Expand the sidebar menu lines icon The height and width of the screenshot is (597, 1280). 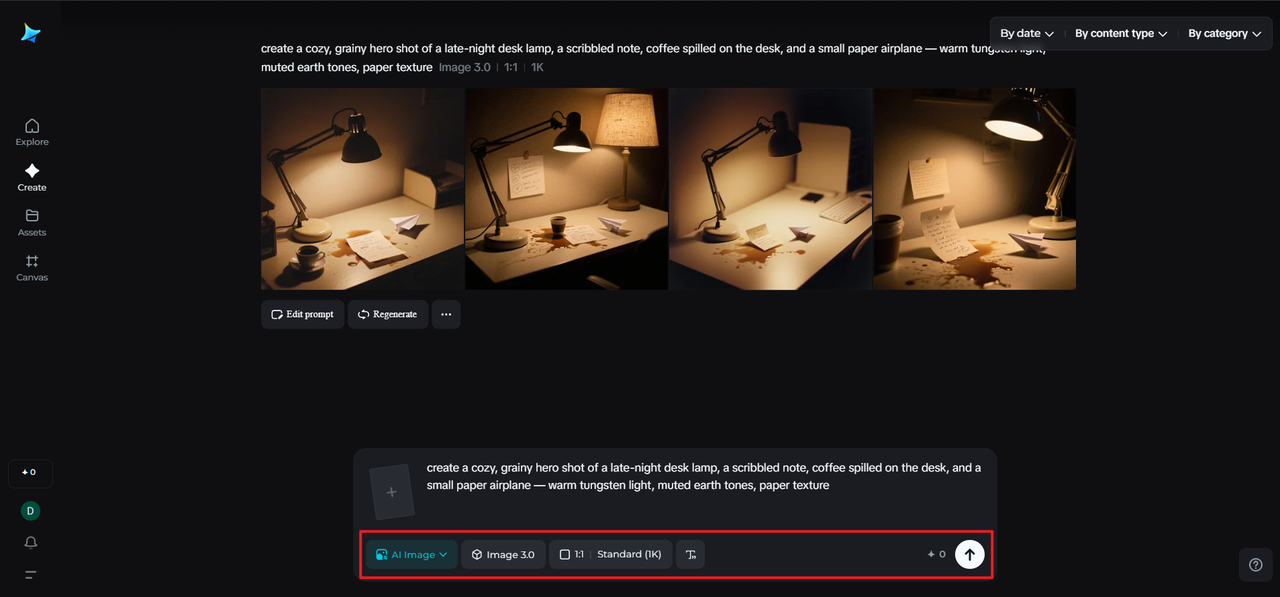pos(31,574)
